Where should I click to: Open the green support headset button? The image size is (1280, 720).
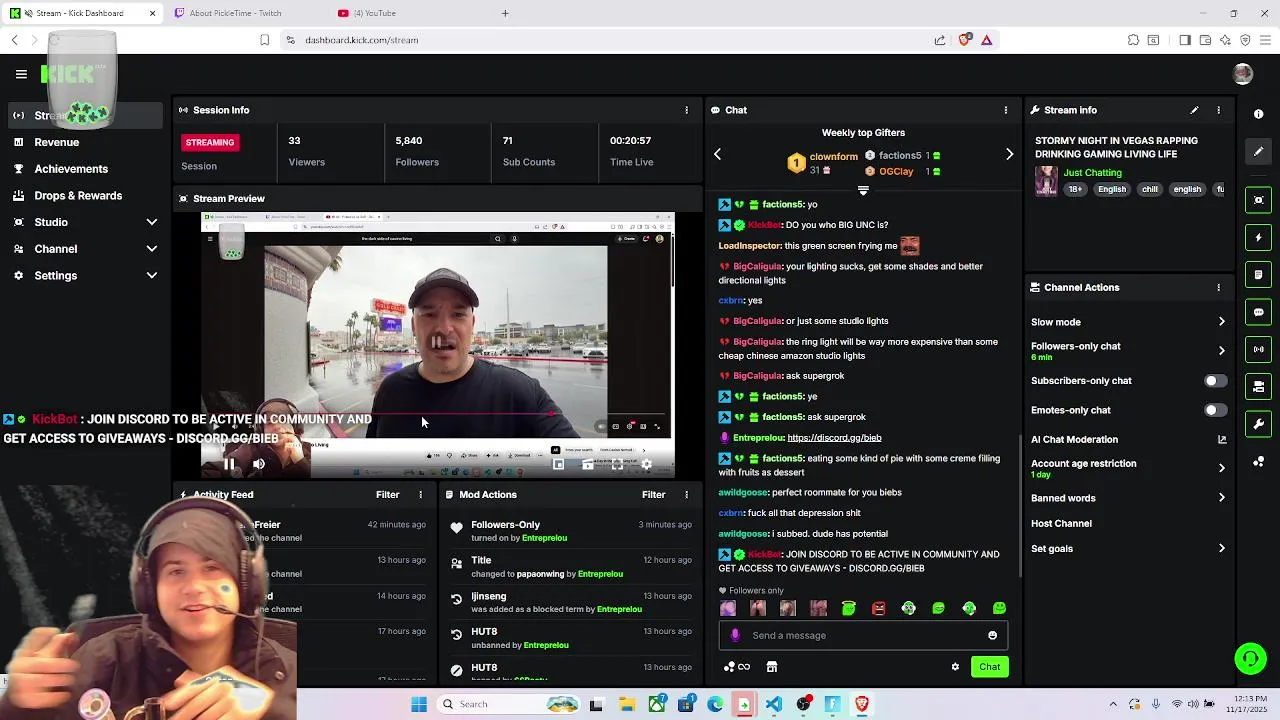[x=1250, y=658]
